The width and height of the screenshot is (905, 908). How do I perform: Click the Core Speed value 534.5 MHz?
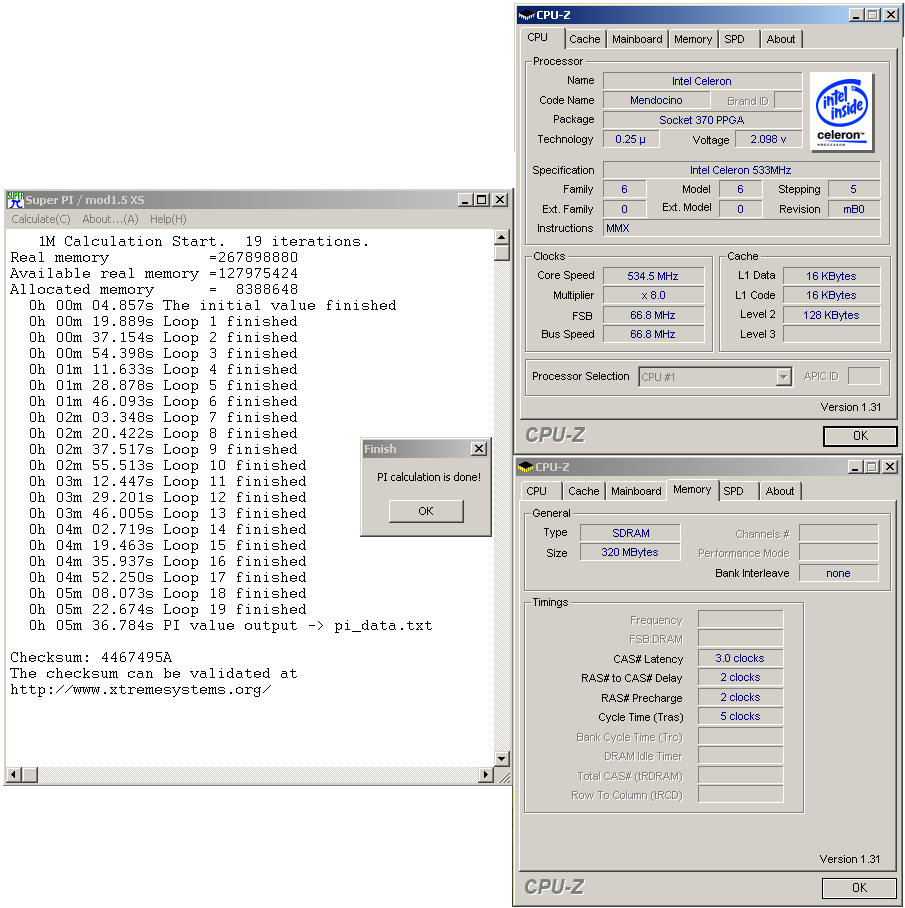(653, 276)
